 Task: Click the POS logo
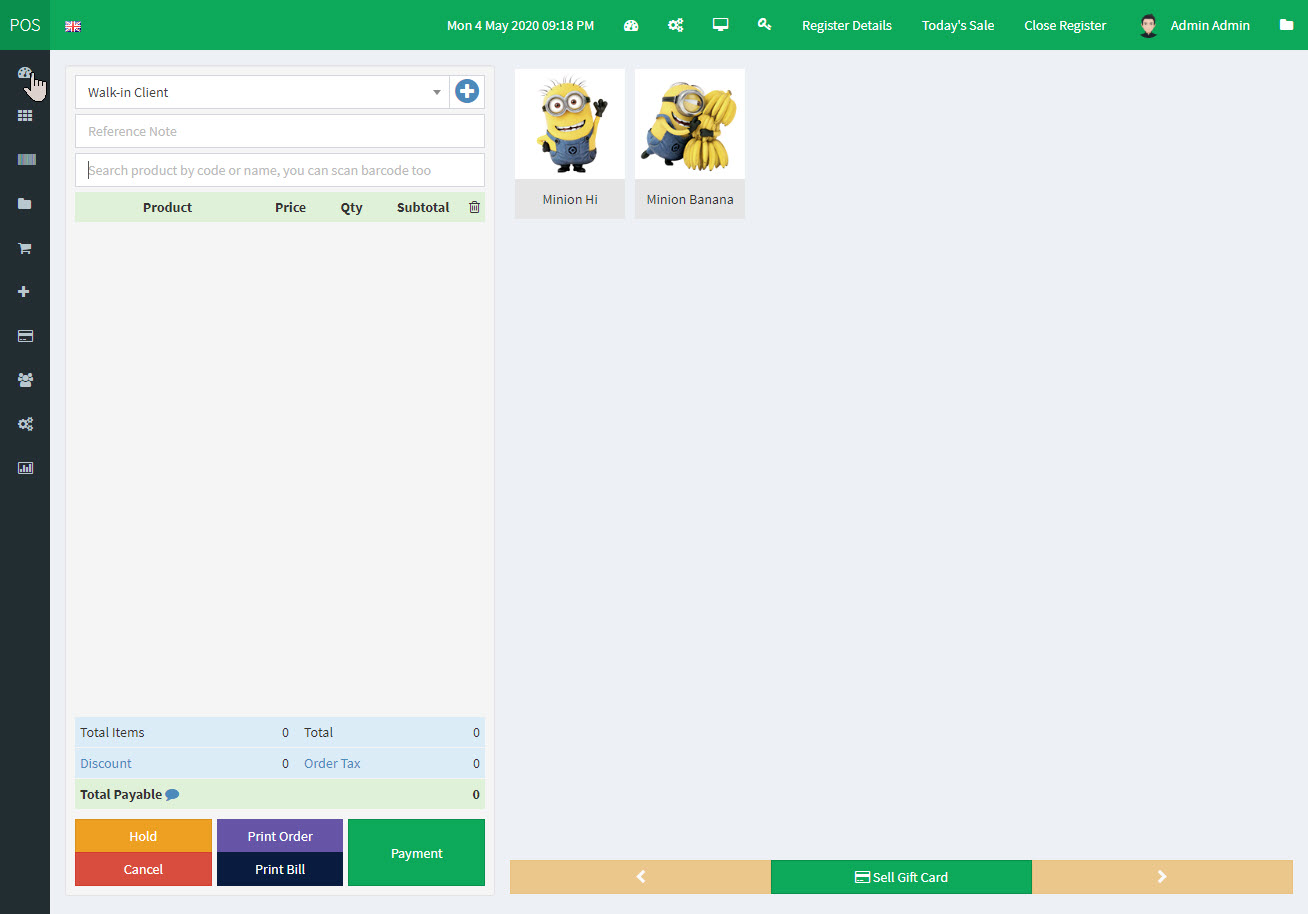click(25, 25)
